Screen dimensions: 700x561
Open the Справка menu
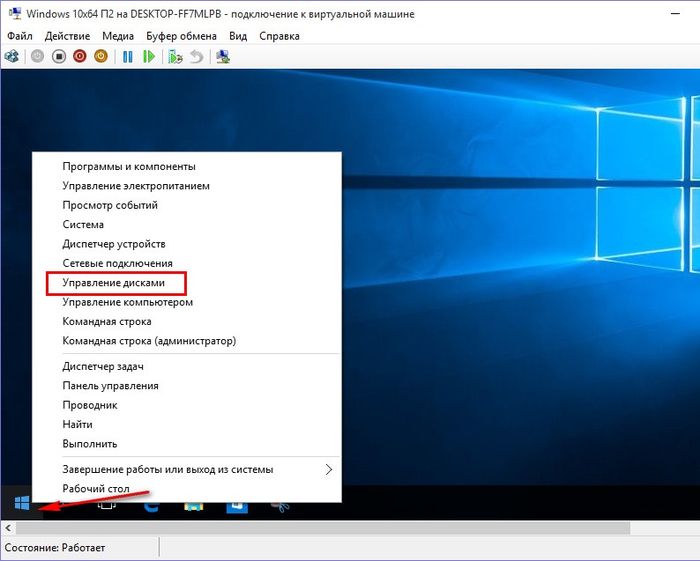pos(279,36)
